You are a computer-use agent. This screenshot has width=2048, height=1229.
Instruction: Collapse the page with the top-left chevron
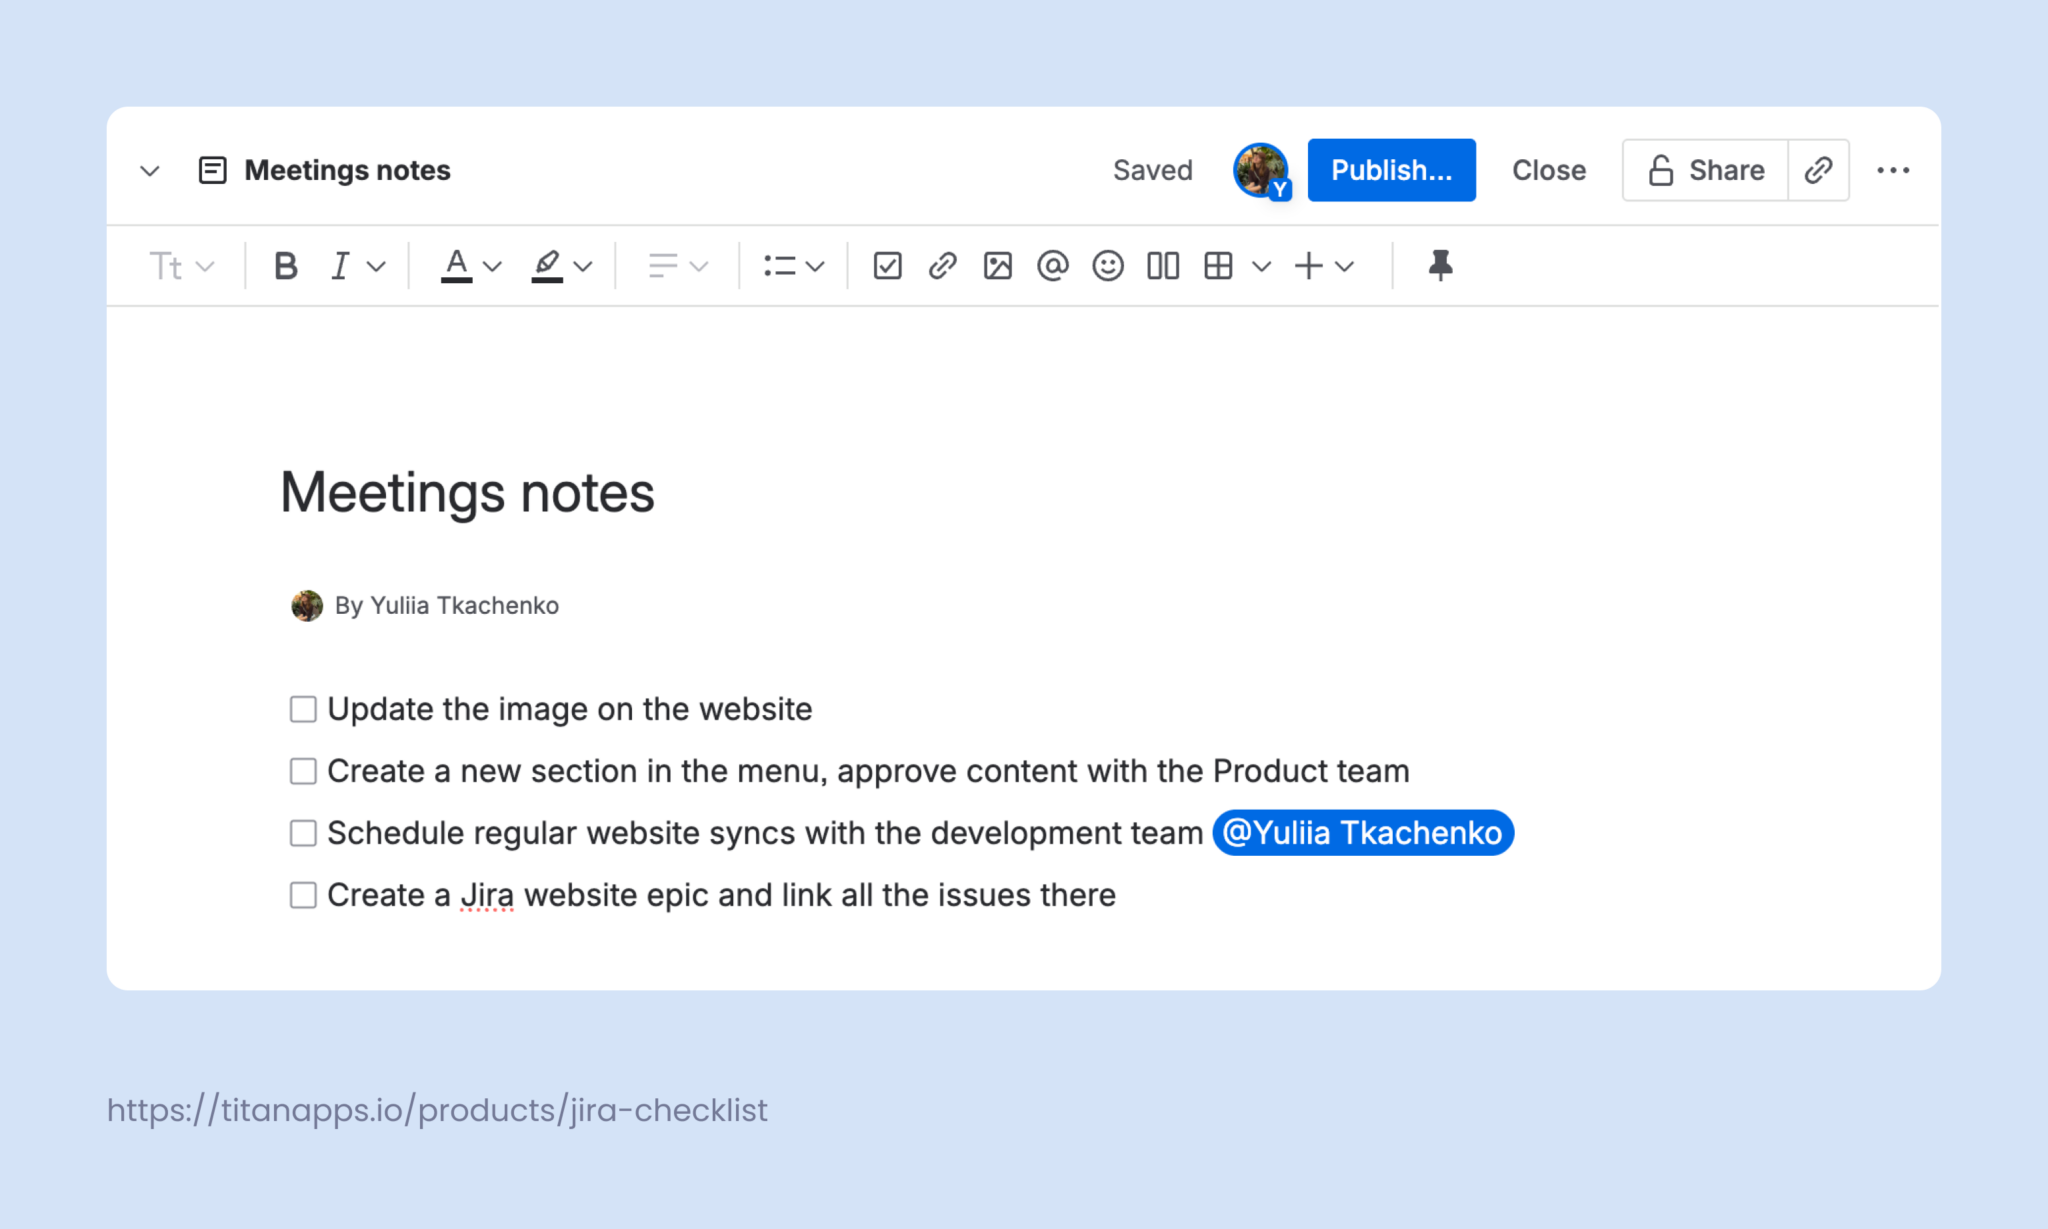click(x=149, y=170)
